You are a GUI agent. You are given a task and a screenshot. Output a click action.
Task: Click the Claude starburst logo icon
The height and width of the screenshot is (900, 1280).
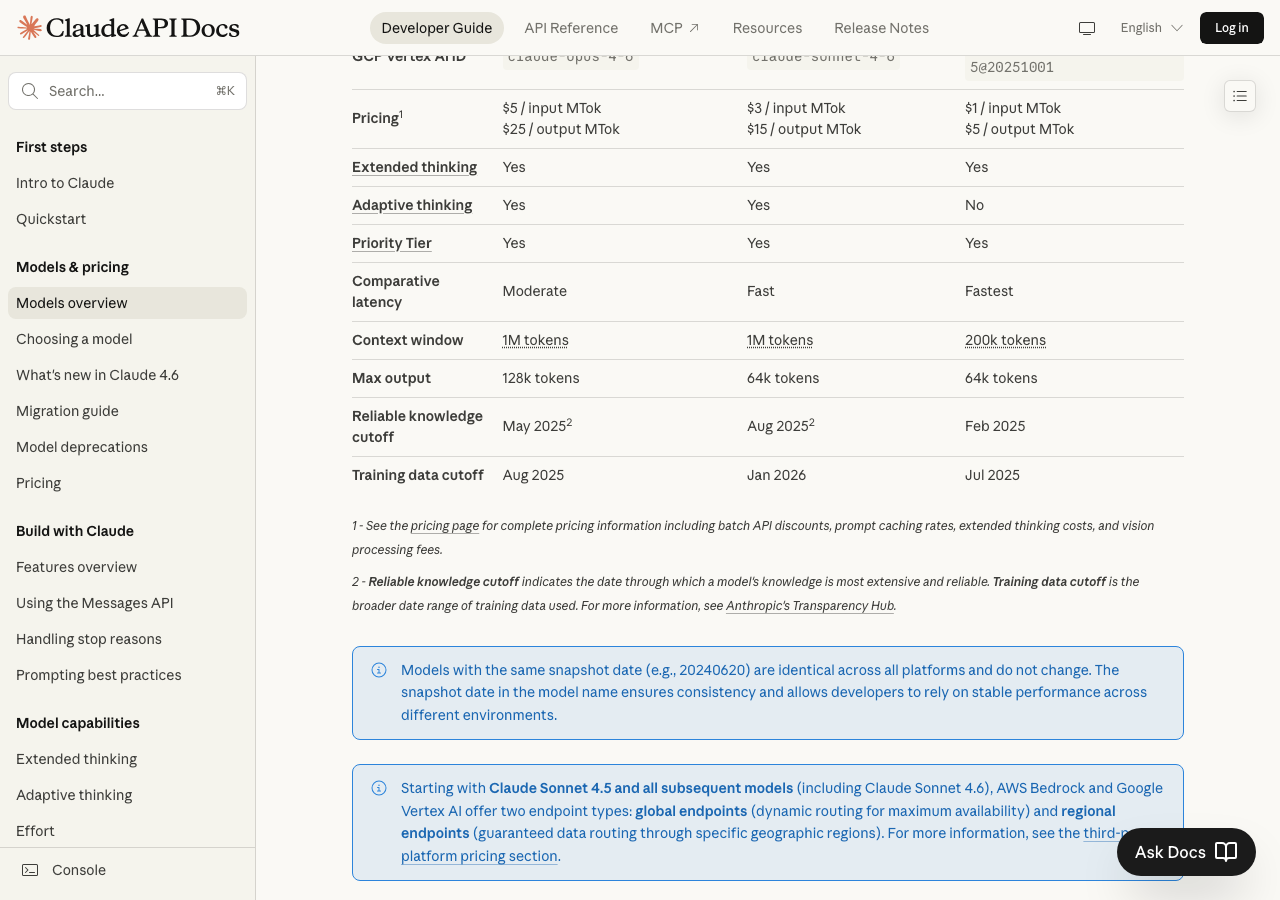(x=30, y=28)
